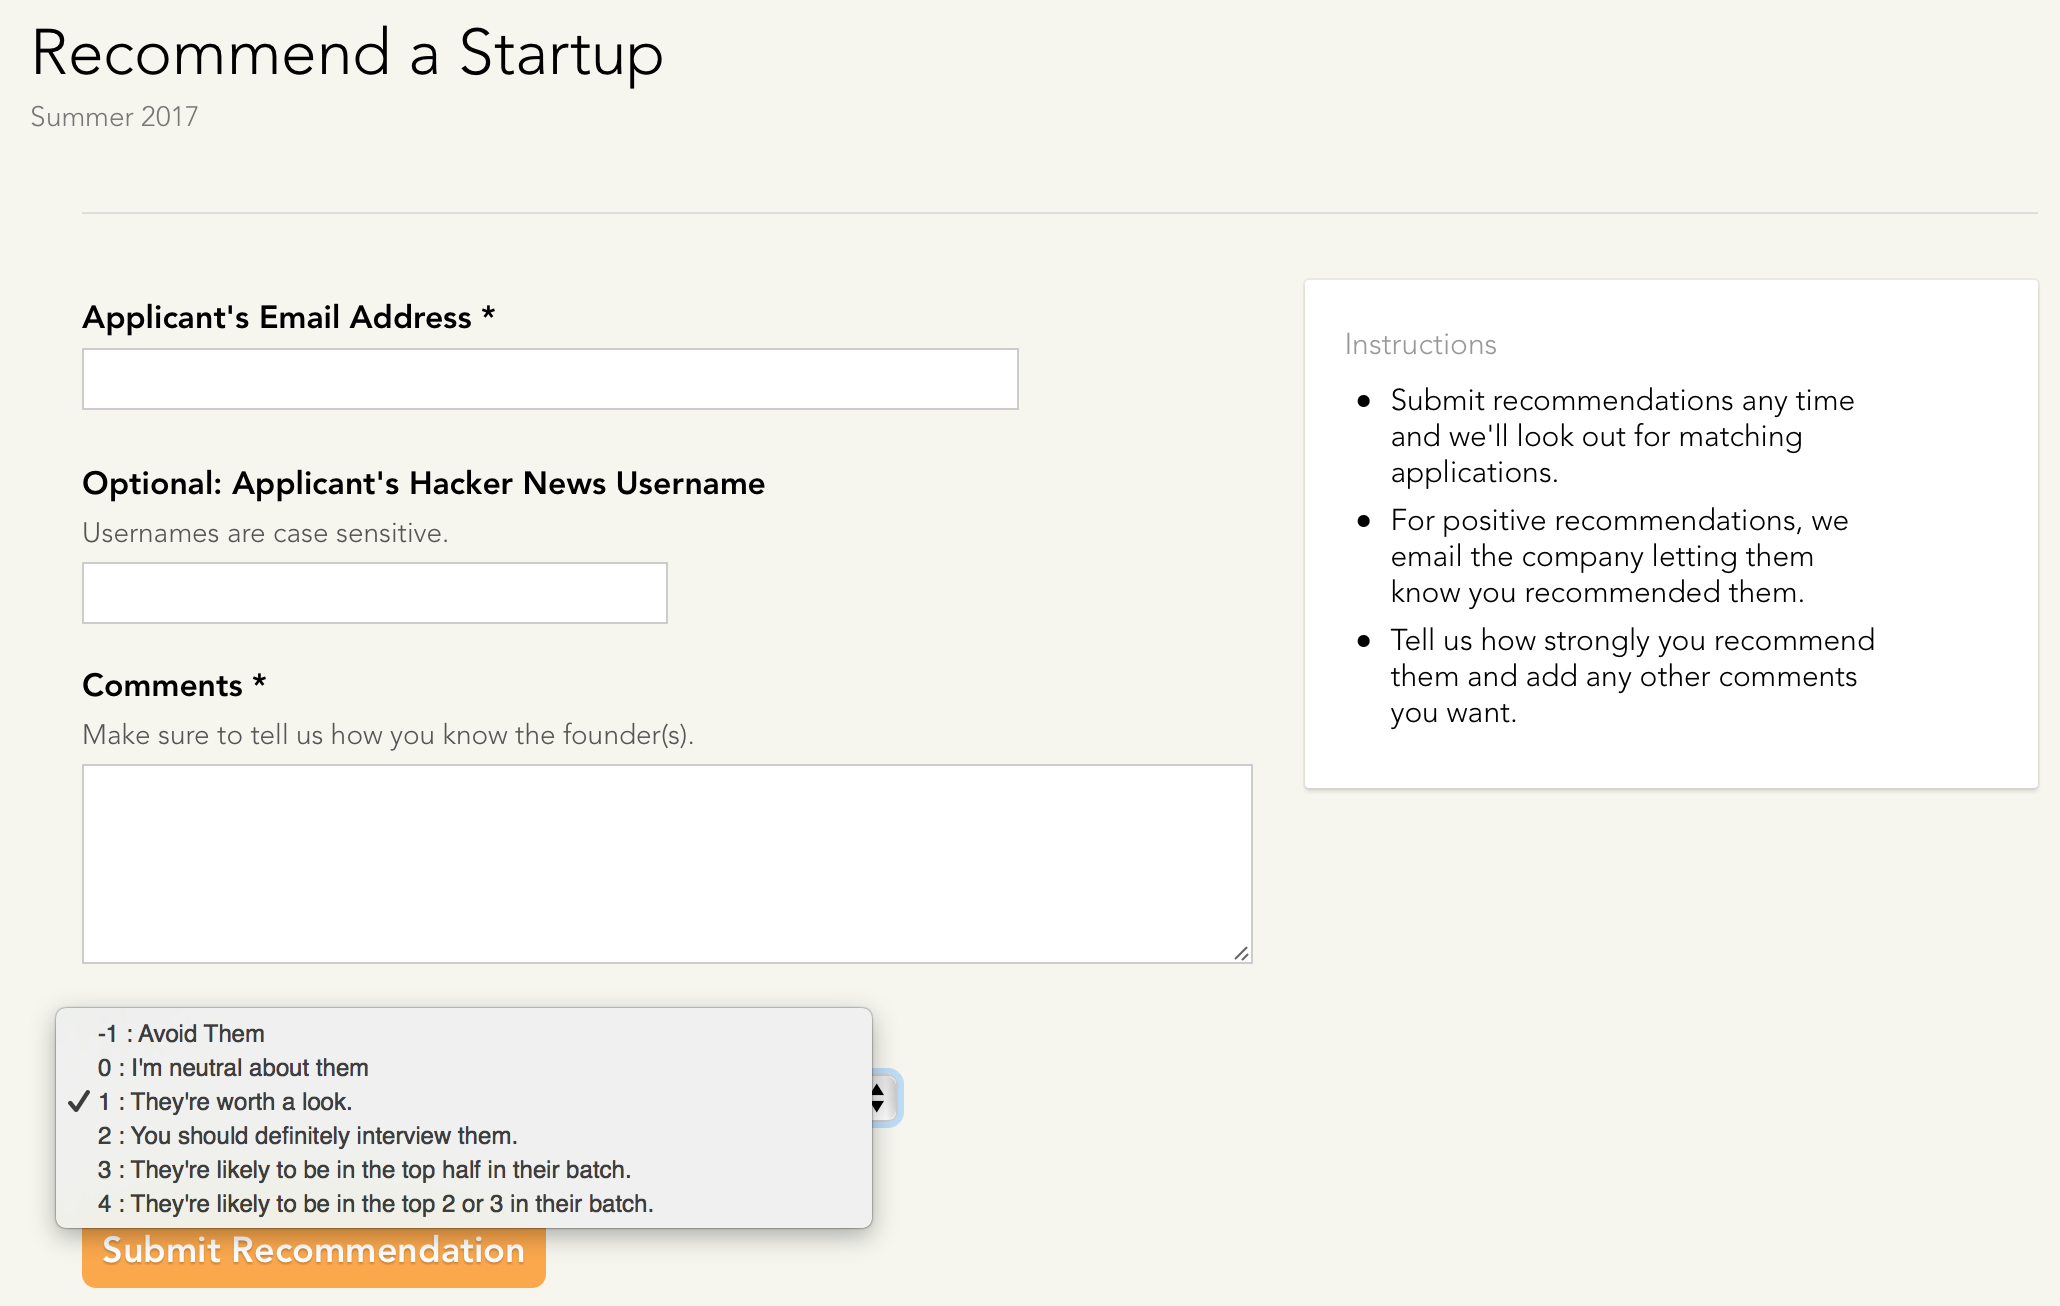Select "-1 : Avoid Them" option

[x=181, y=1034]
